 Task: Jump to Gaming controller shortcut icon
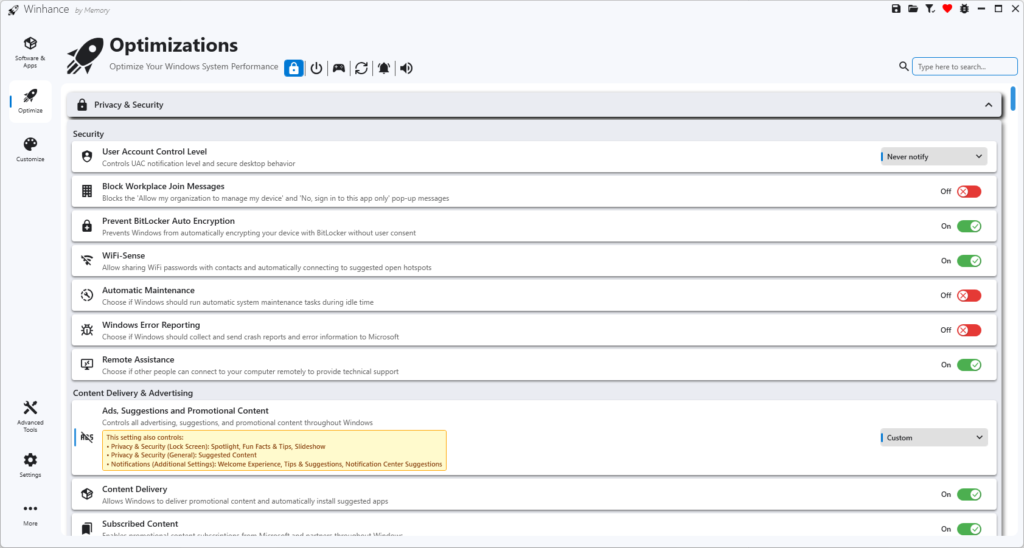[339, 68]
